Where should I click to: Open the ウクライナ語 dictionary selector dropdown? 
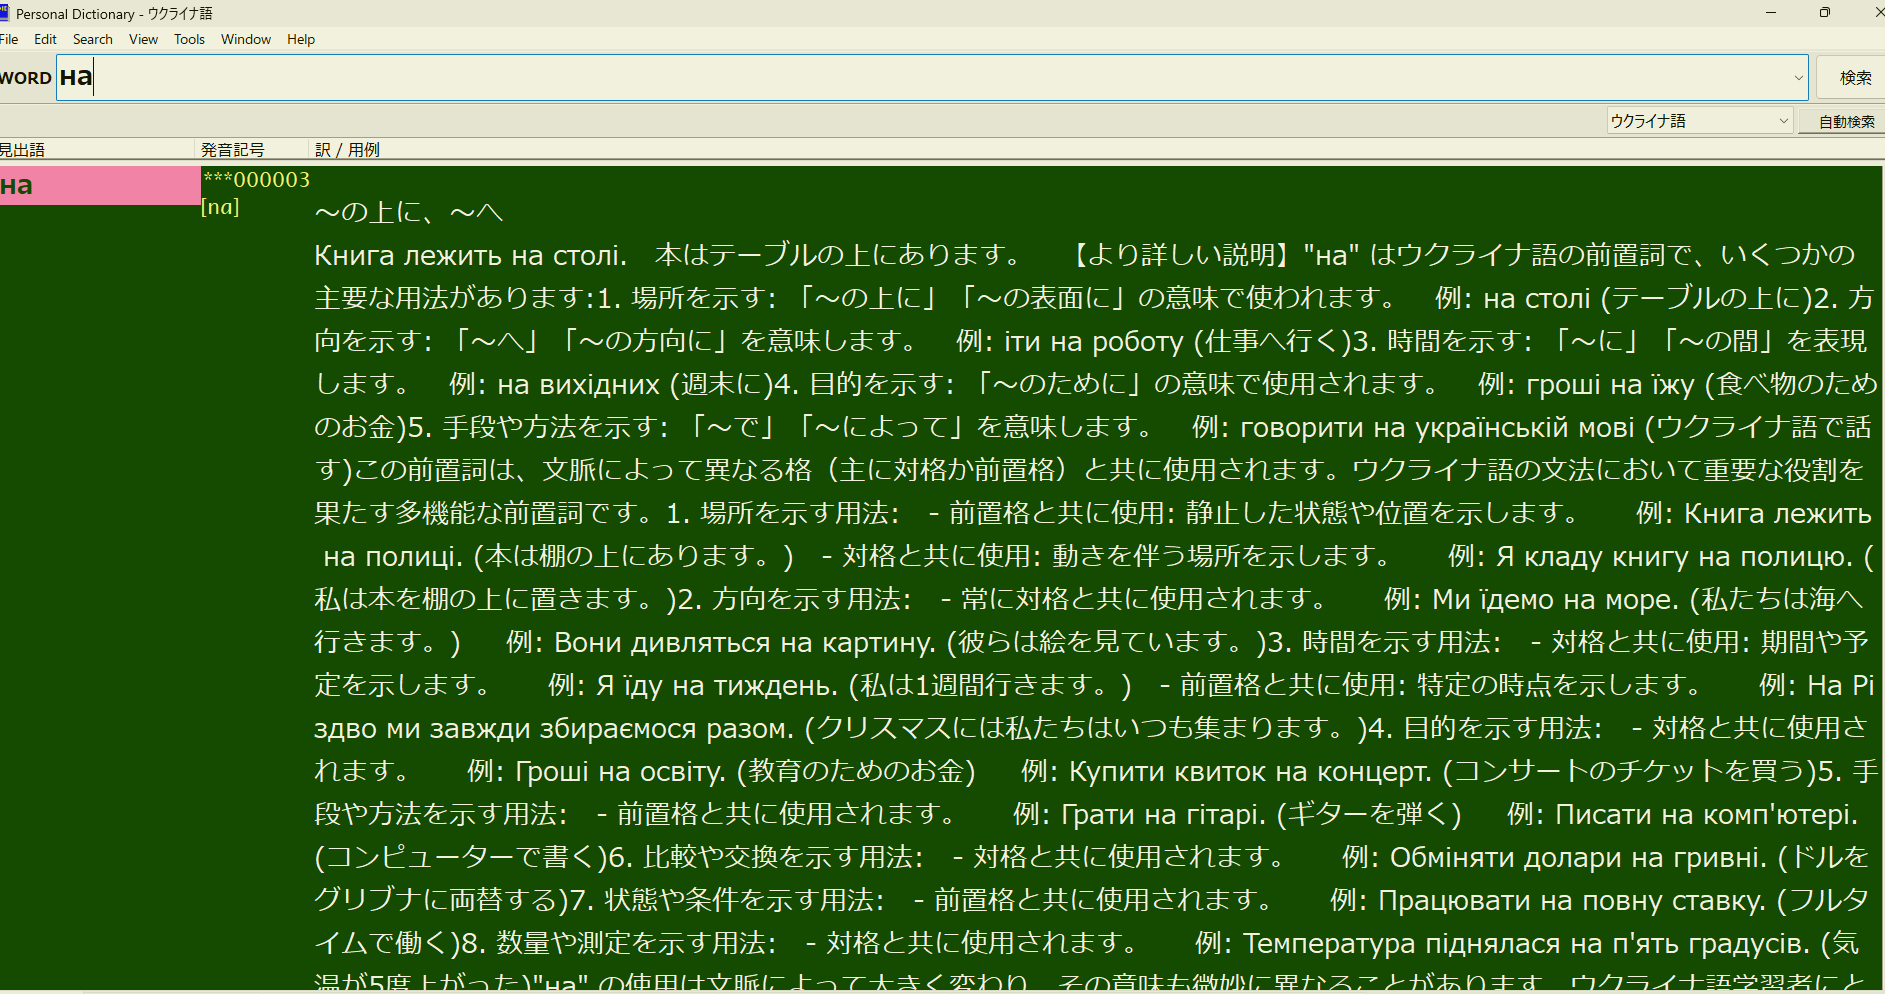point(1699,121)
